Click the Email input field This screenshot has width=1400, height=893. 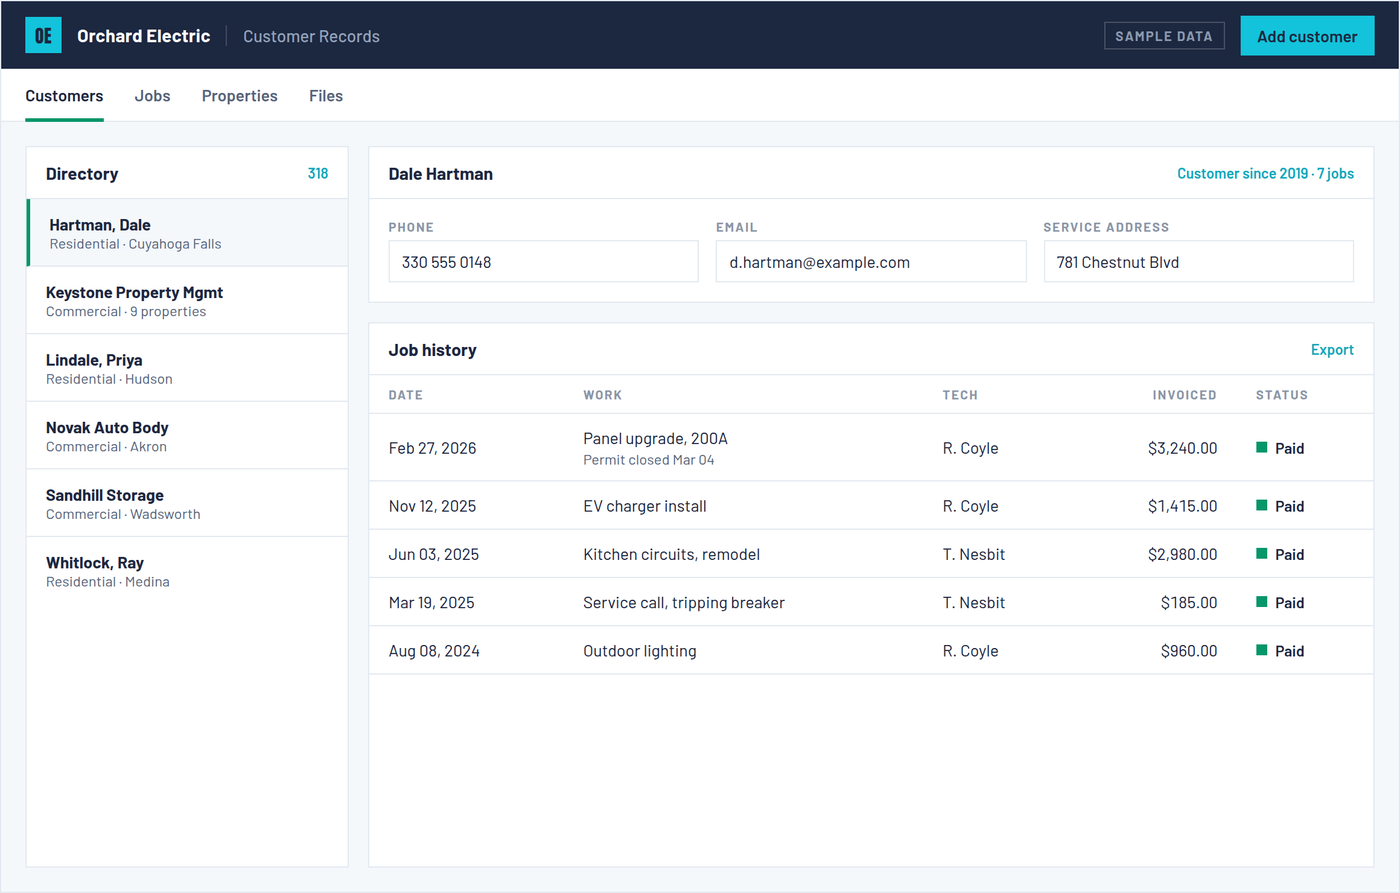(x=871, y=262)
